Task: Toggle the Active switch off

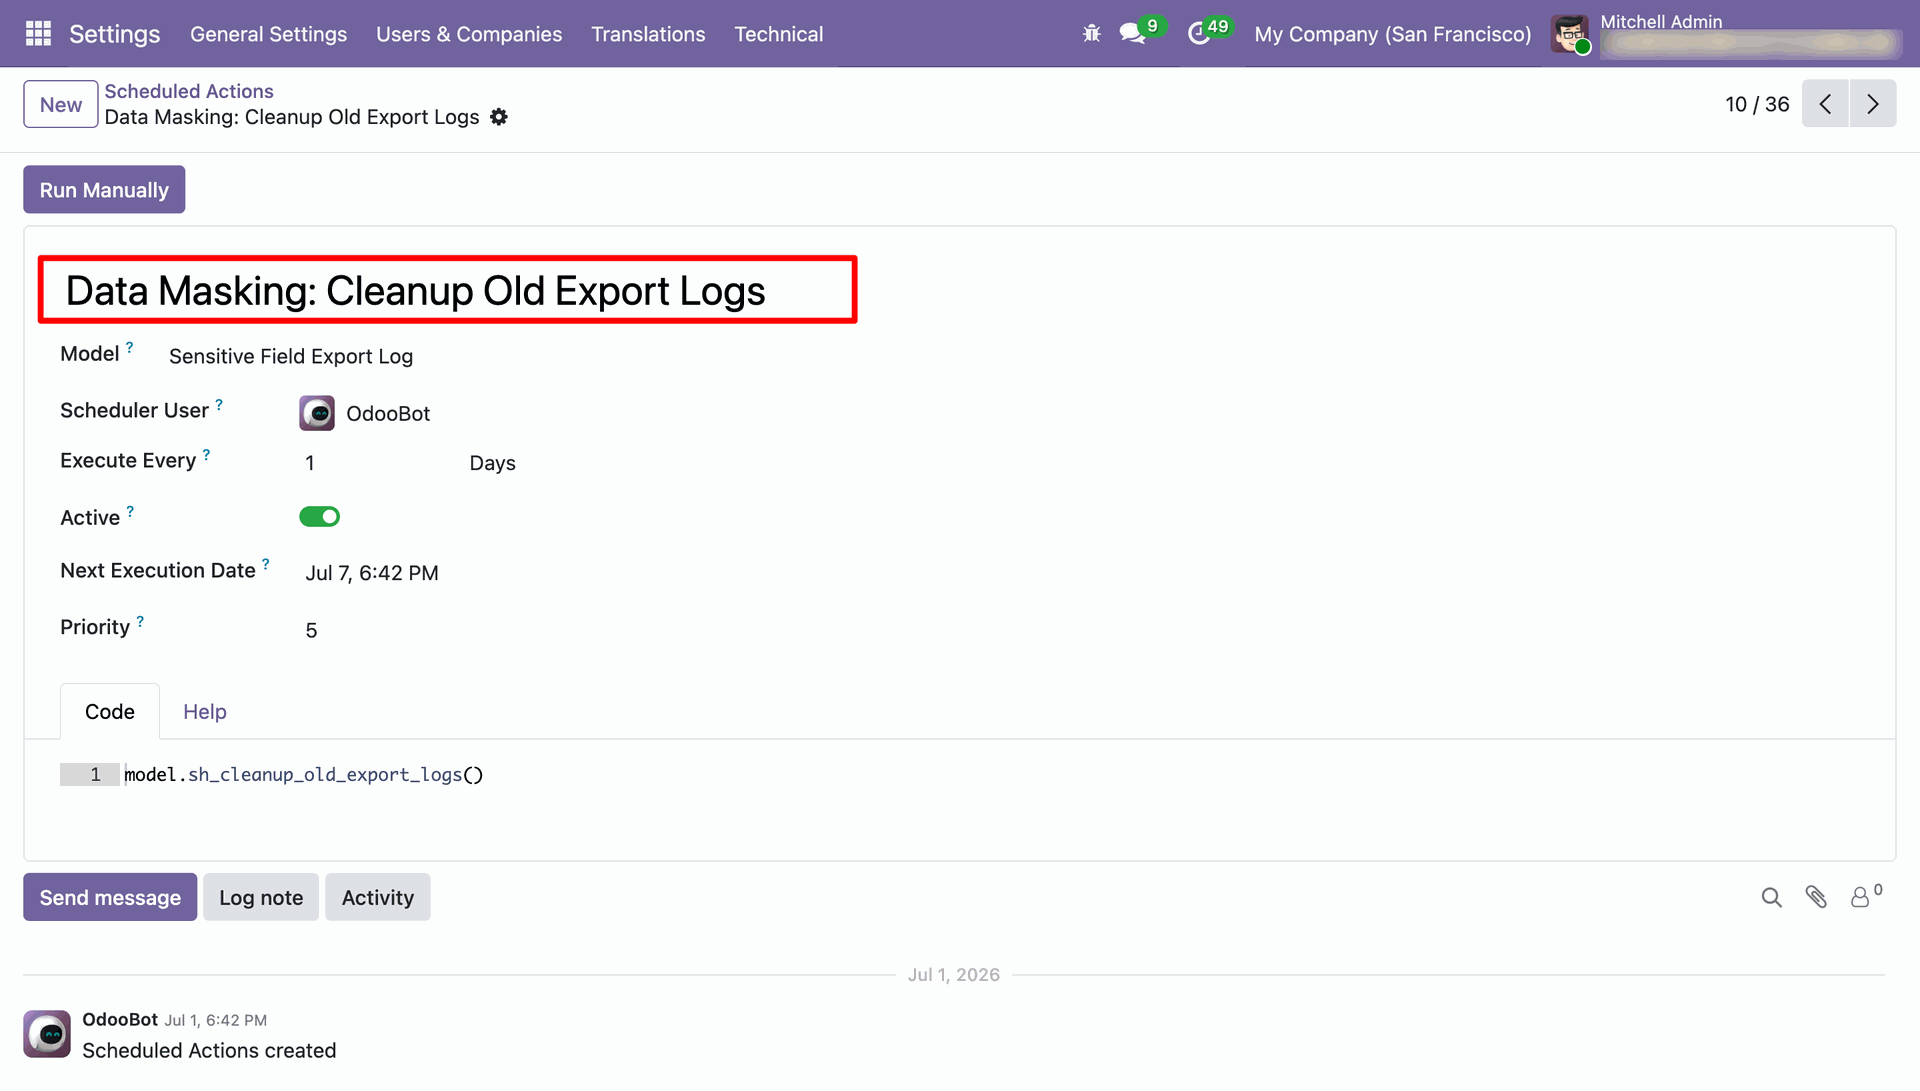Action: pos(320,517)
